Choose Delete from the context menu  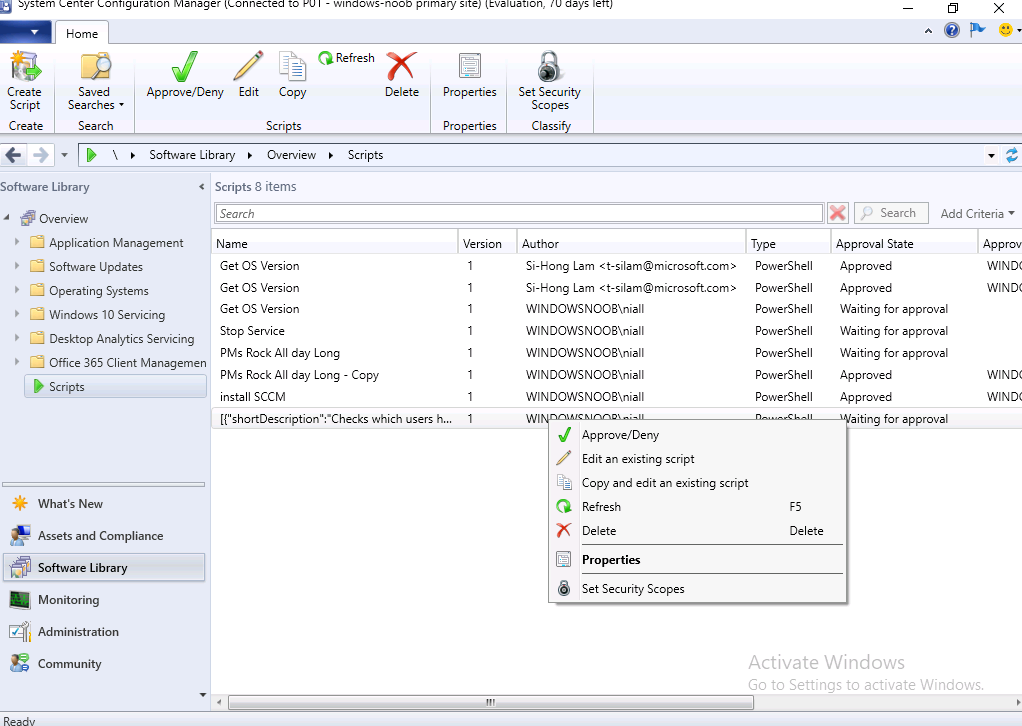(x=697, y=530)
